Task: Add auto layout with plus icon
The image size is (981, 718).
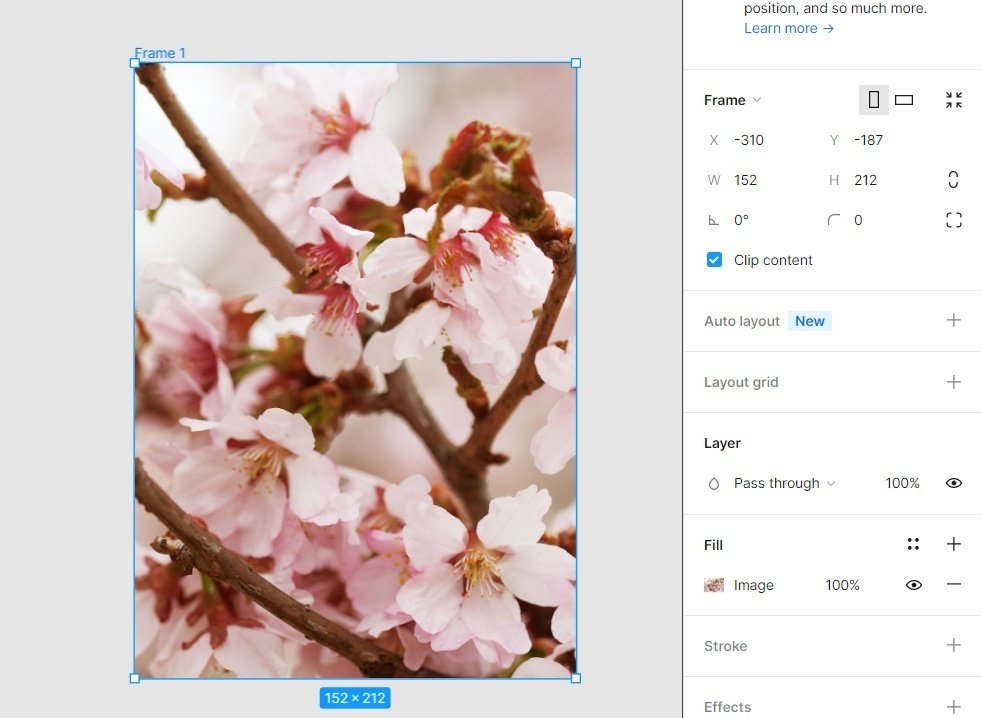Action: 953,320
